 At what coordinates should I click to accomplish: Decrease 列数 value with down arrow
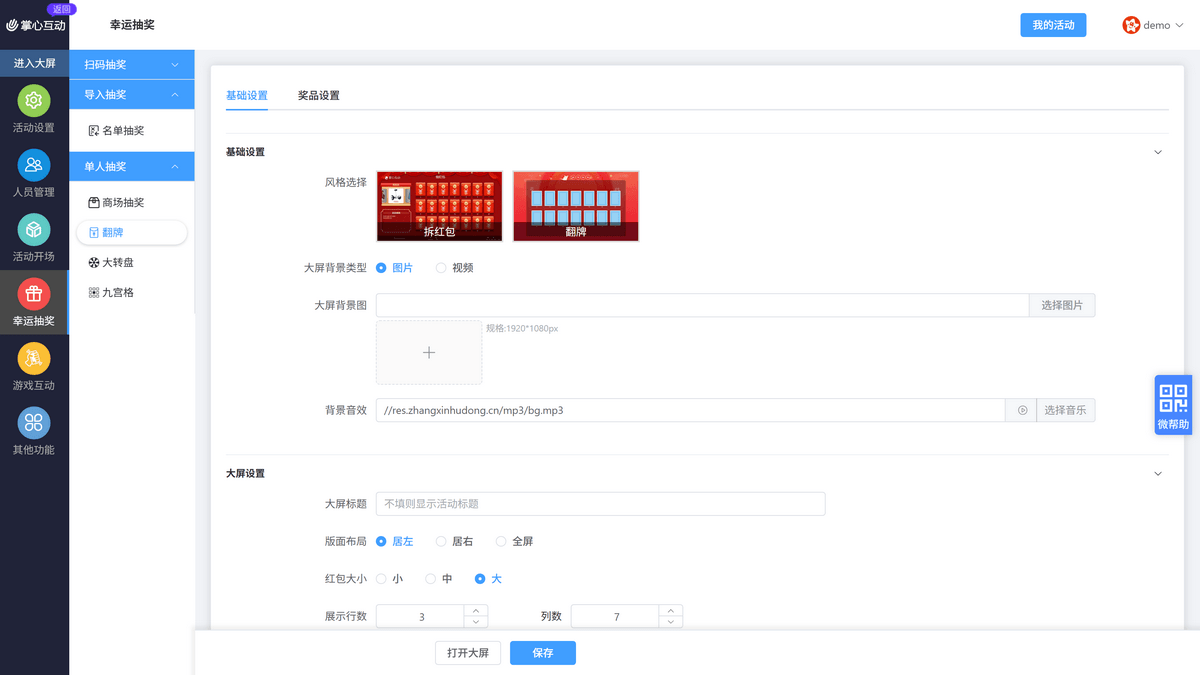(671, 622)
